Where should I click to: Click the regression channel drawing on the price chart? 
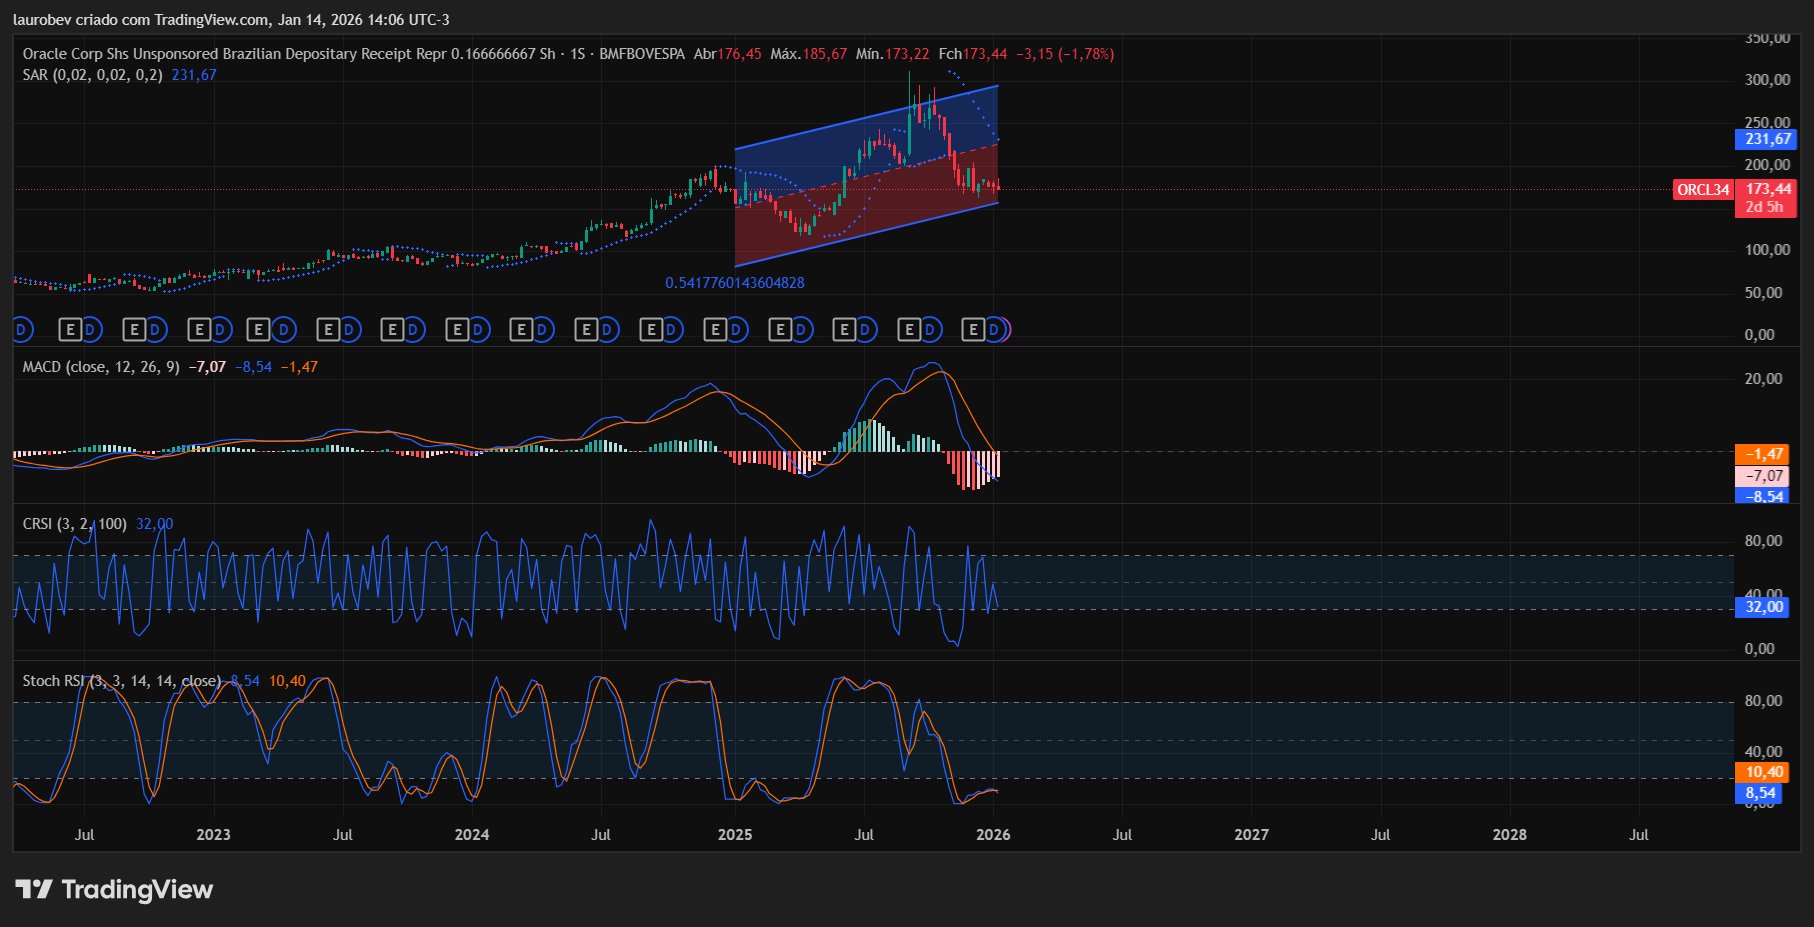click(x=866, y=177)
